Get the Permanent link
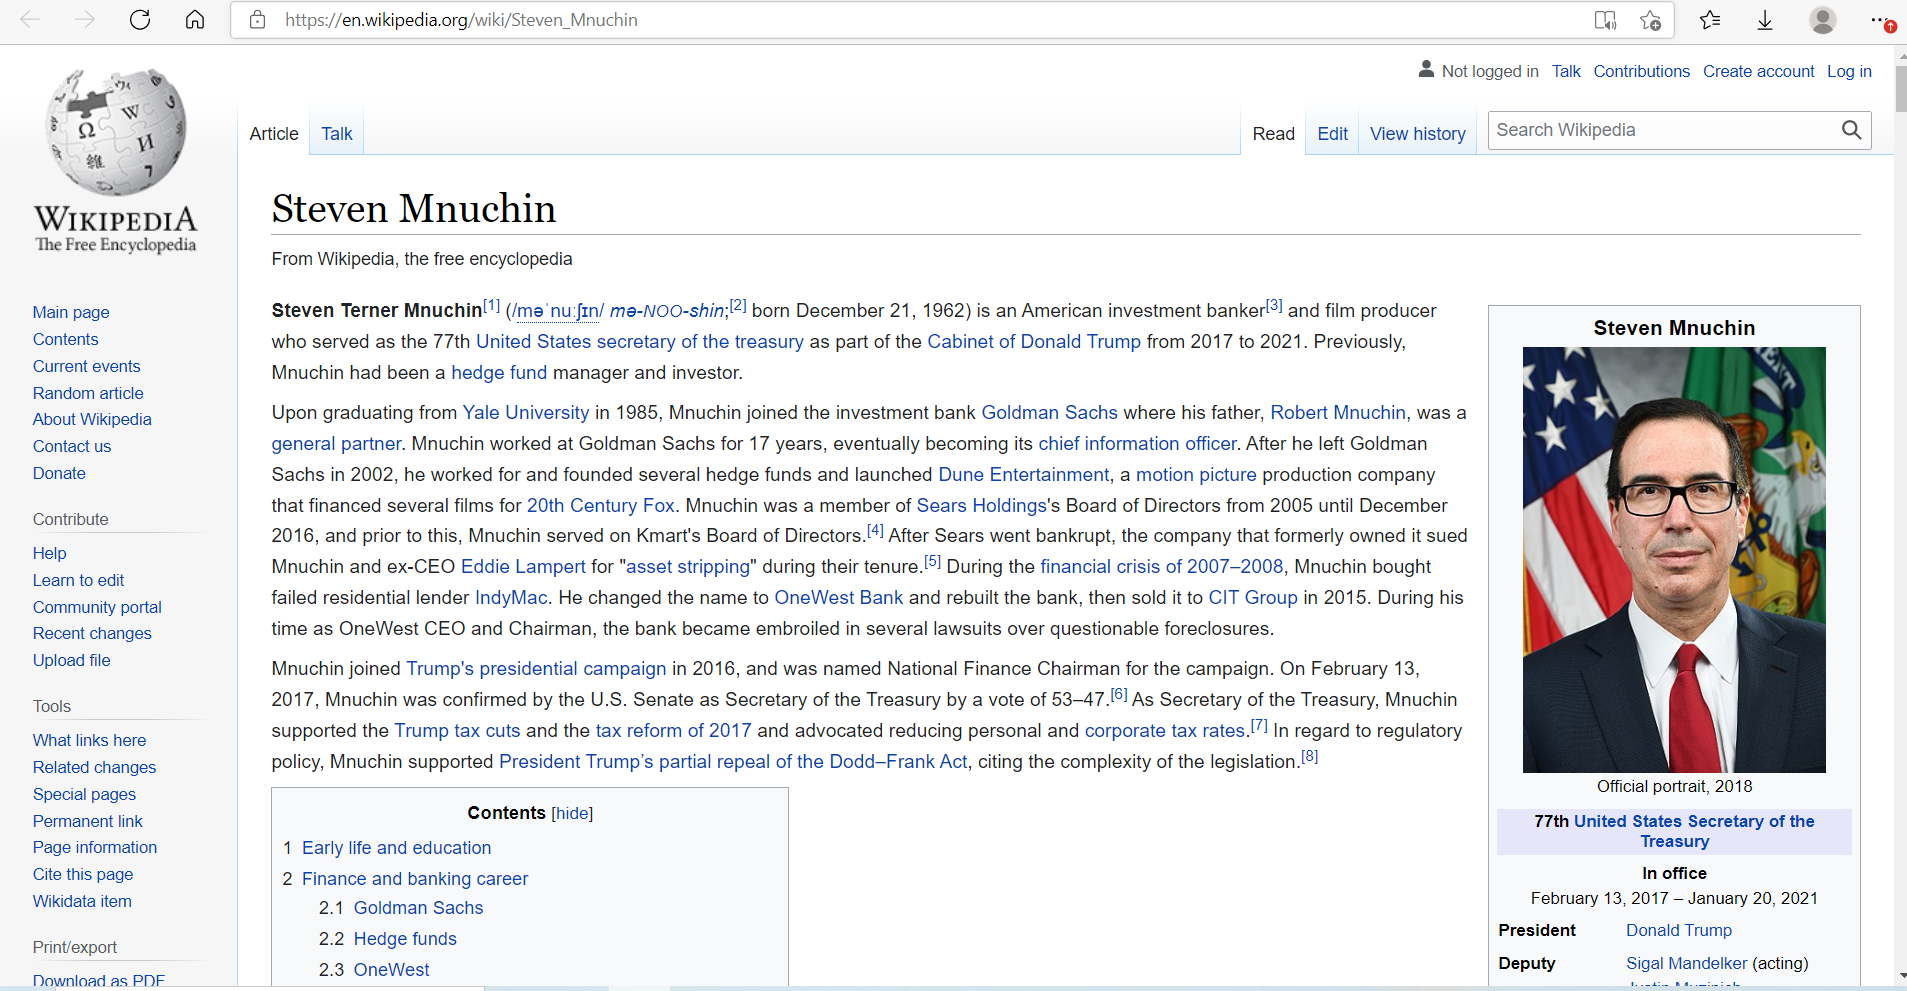The width and height of the screenshot is (1907, 991). (88, 821)
